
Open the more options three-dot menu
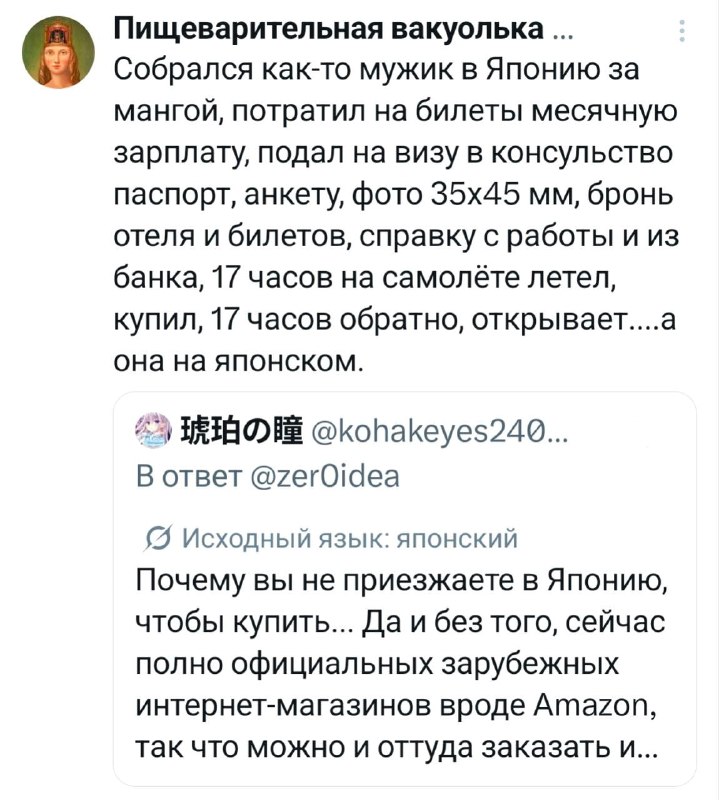(x=683, y=35)
